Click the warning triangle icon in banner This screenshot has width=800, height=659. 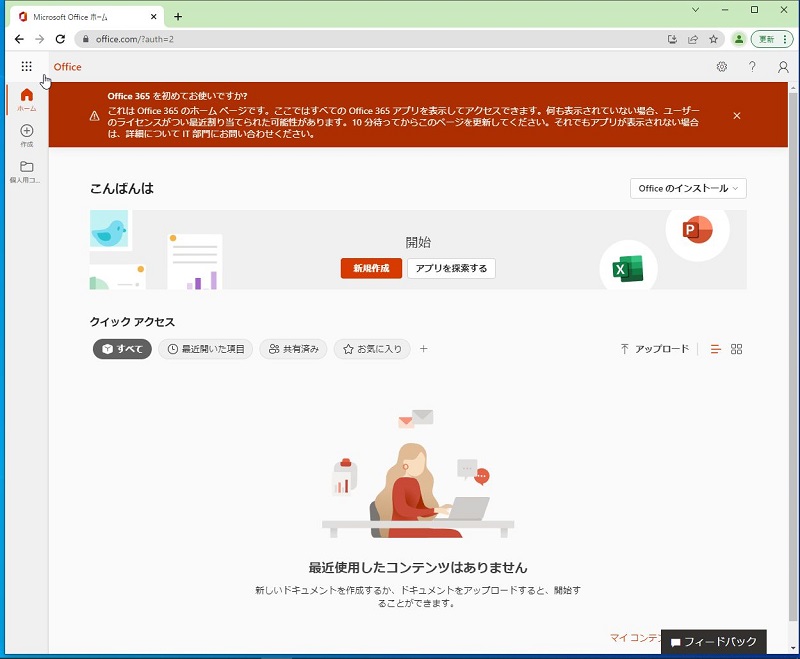pyautogui.click(x=94, y=116)
